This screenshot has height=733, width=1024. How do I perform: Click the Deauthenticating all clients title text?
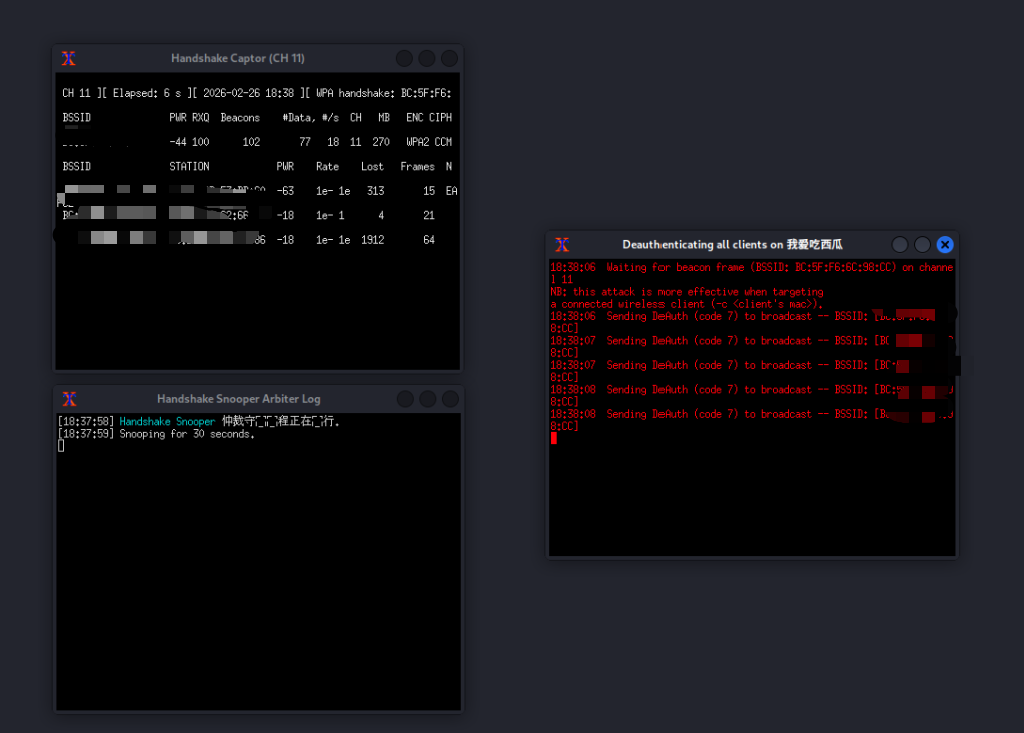732,245
